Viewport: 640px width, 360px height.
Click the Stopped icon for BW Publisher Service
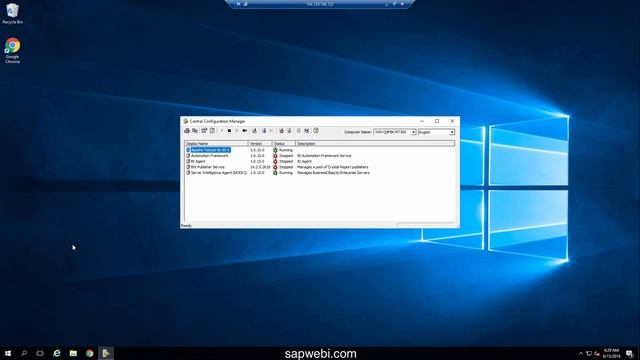click(x=275, y=167)
